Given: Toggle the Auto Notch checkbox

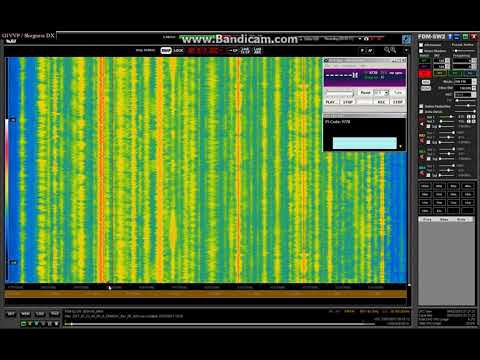Looking at the screenshot, I should pyautogui.click(x=421, y=112).
